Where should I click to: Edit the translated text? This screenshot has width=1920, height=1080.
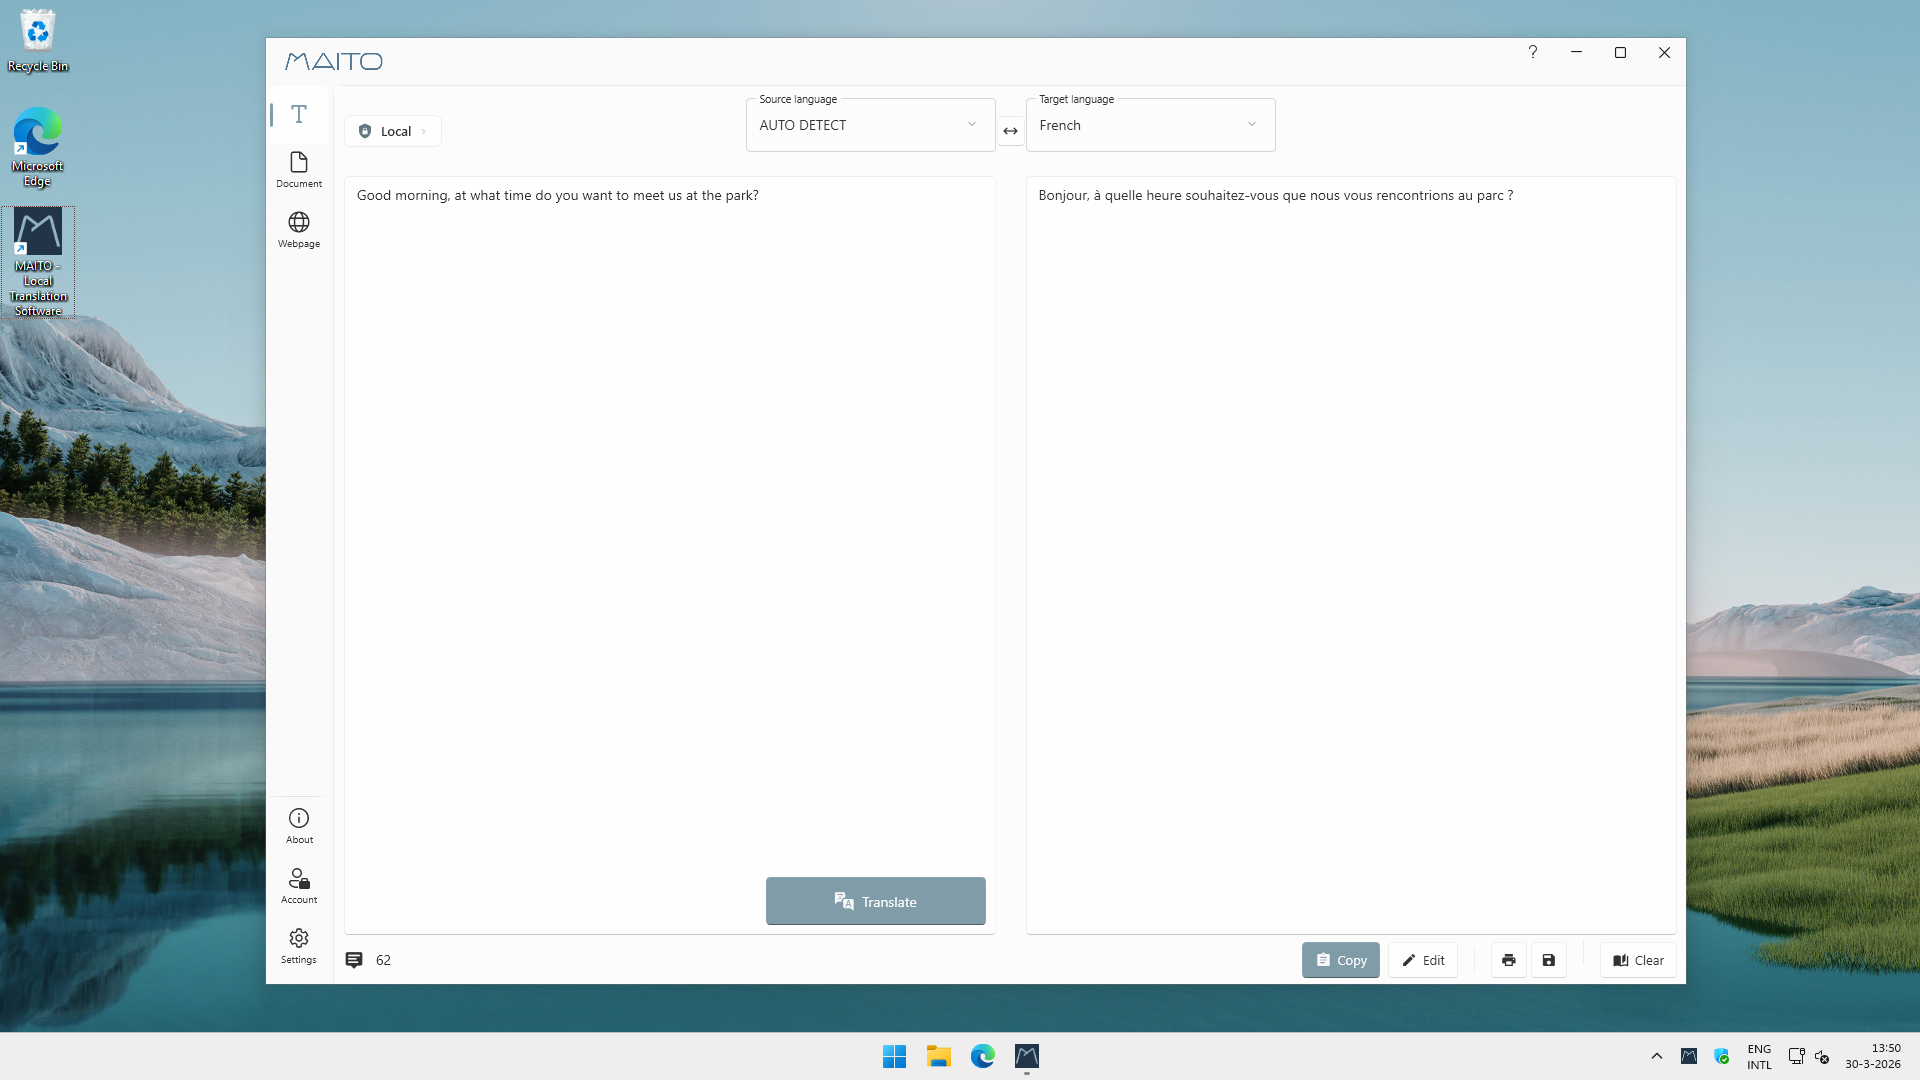pyautogui.click(x=1422, y=960)
